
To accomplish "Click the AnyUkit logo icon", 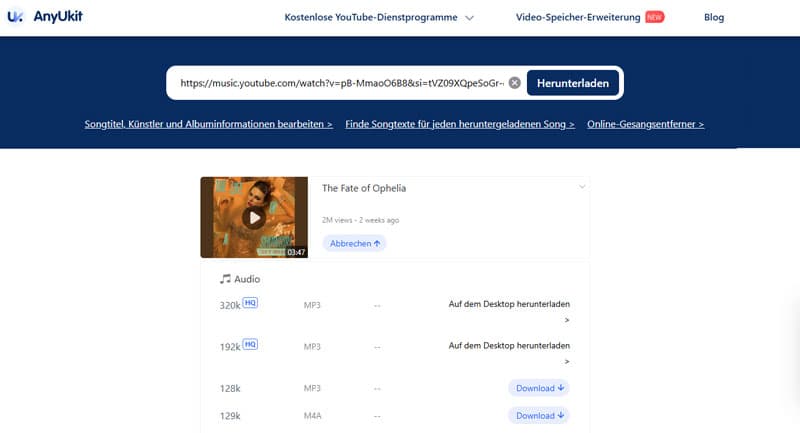I will click(x=15, y=17).
